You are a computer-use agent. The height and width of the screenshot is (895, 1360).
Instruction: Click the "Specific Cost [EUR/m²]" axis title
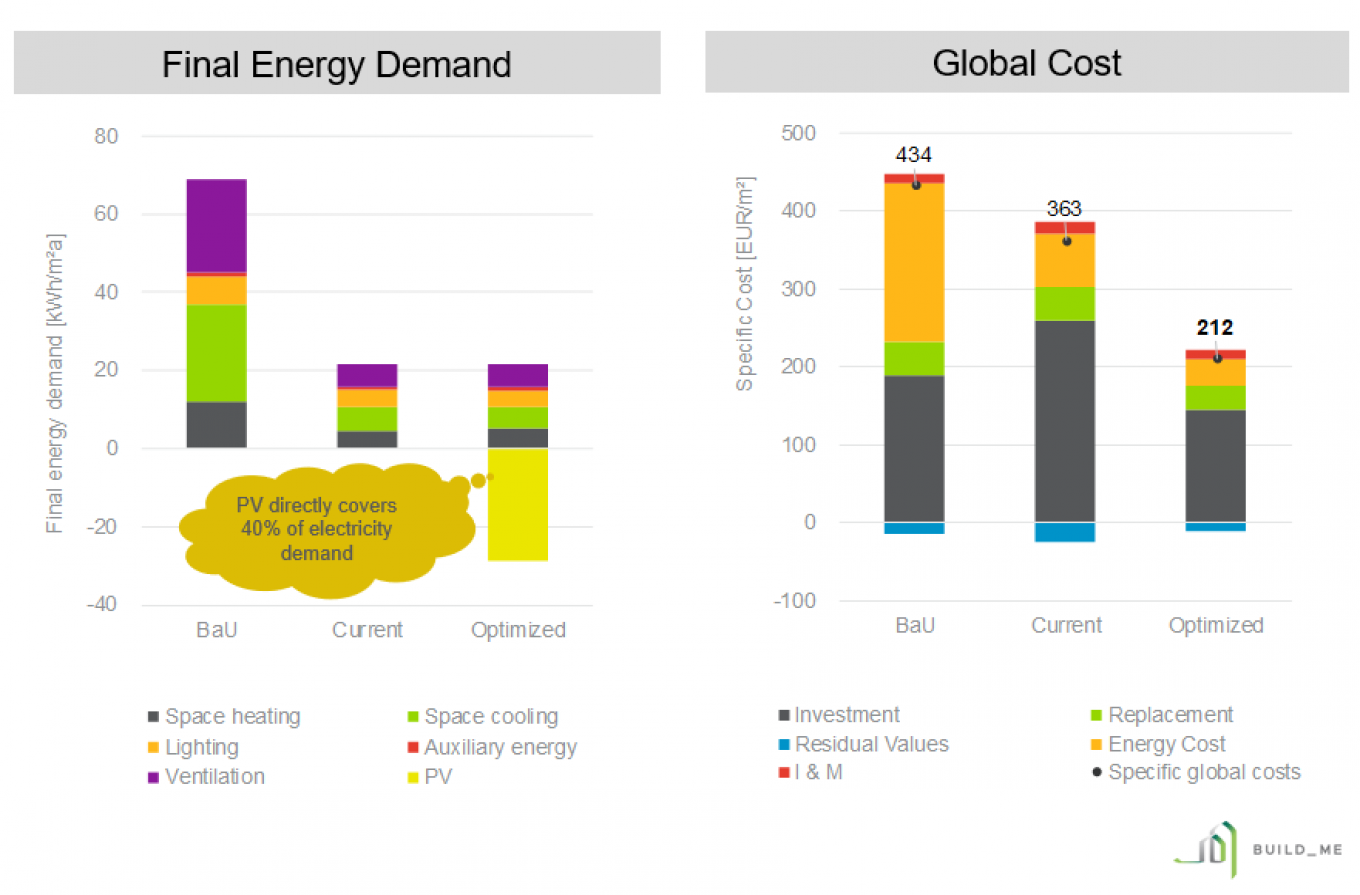745,283
